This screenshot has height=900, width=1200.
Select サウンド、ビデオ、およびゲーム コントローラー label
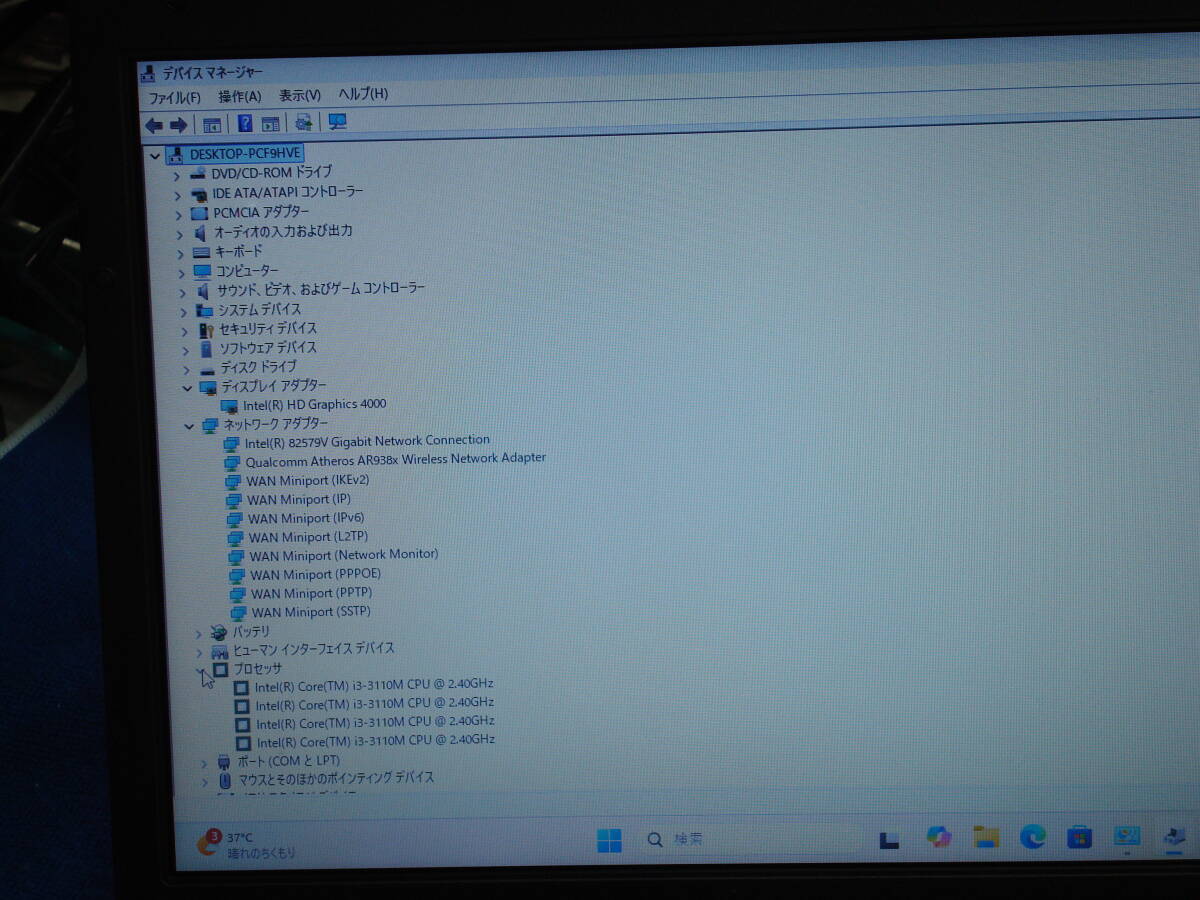click(321, 289)
